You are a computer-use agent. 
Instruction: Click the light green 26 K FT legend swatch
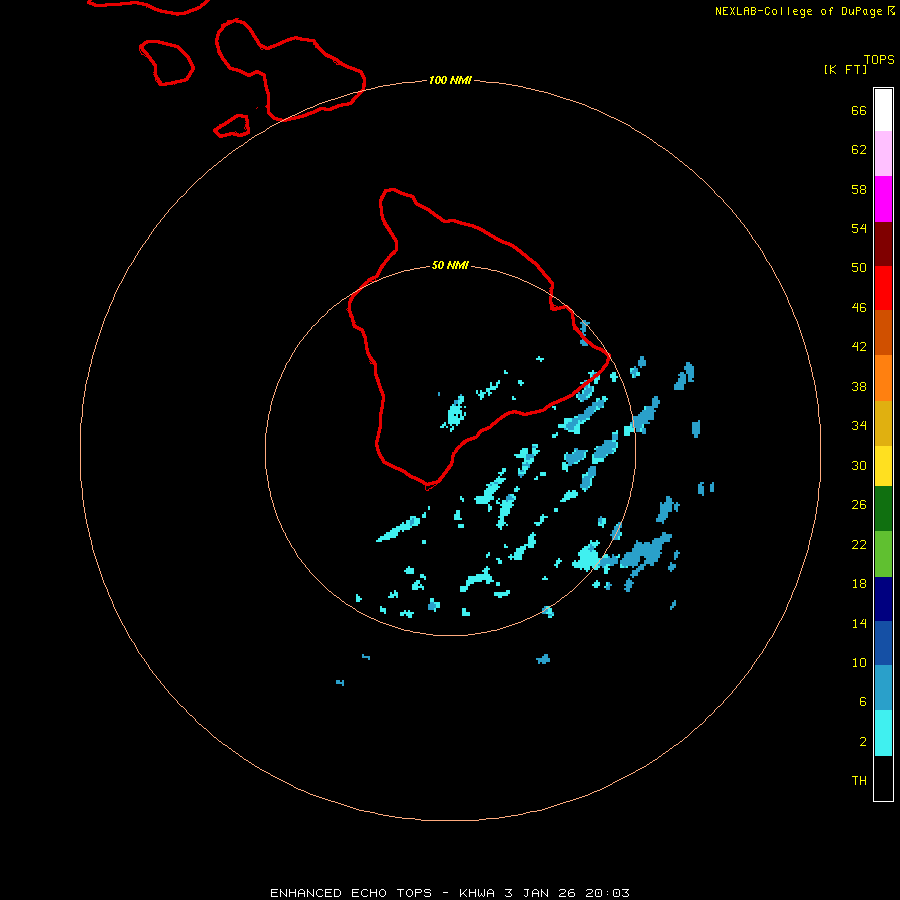point(883,554)
